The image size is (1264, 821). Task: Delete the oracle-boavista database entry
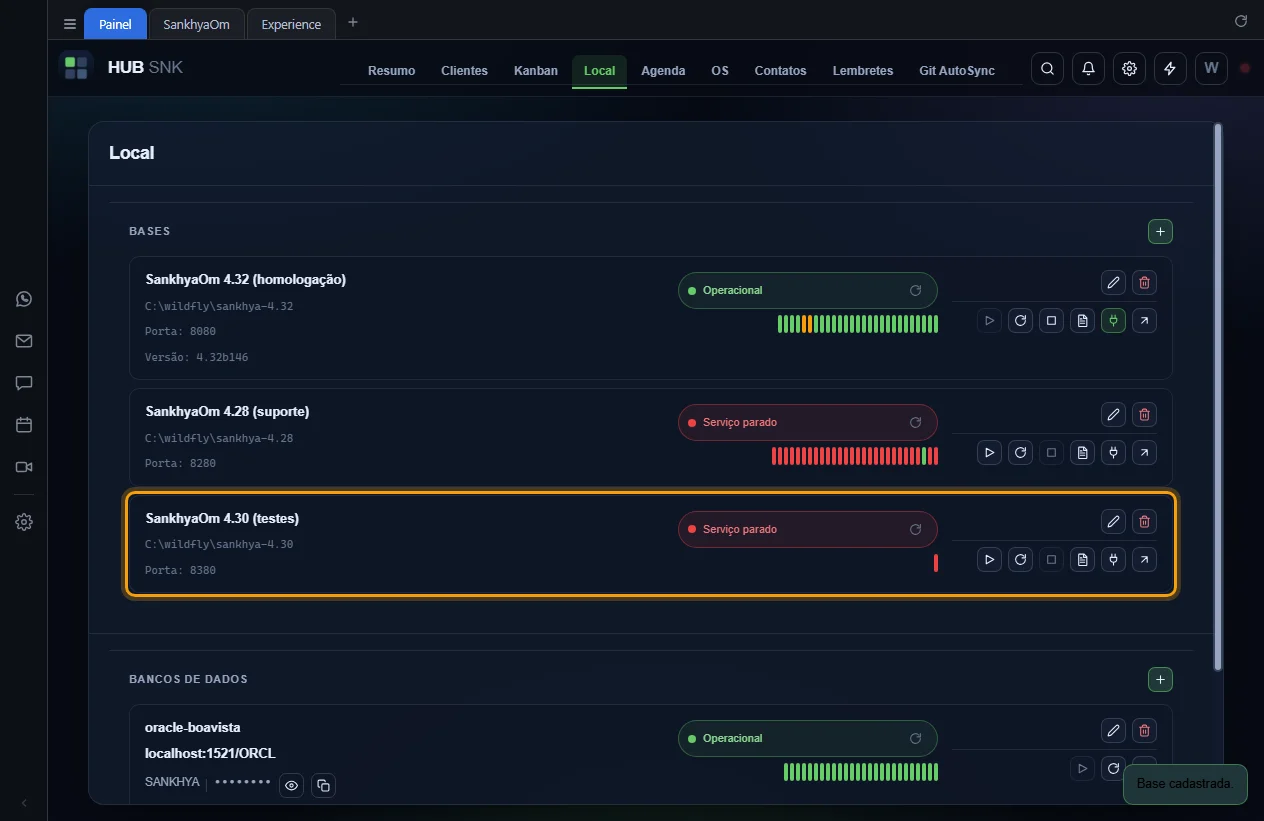coord(1145,730)
